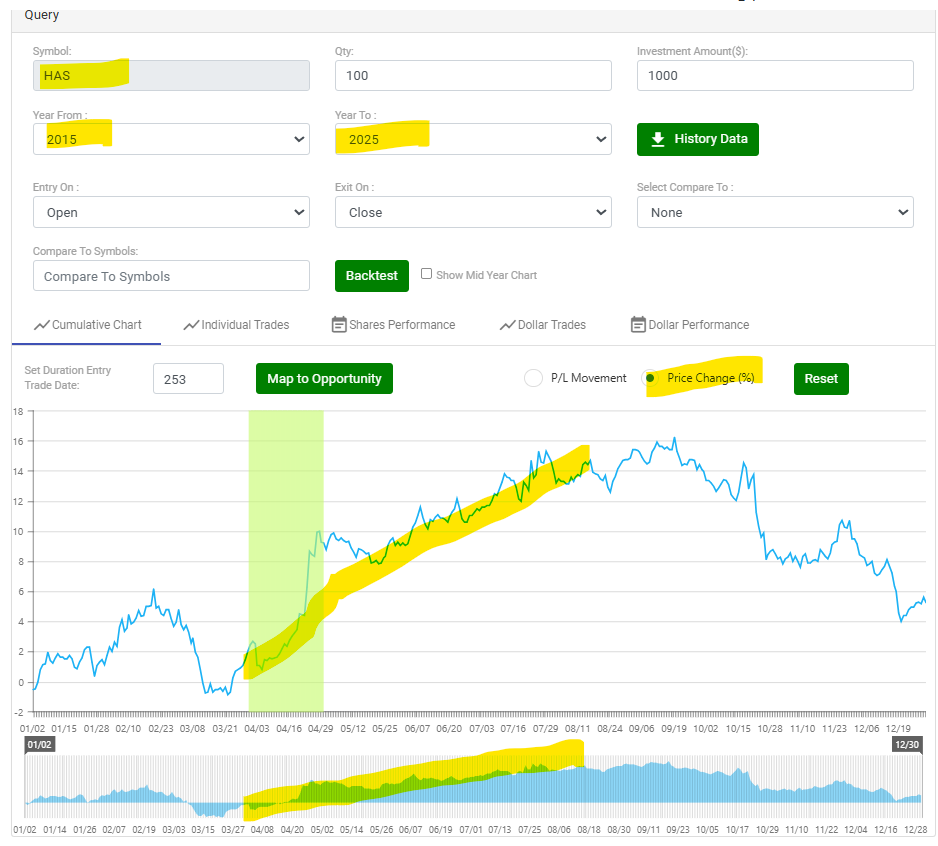938x846 pixels.
Task: Open the Individual Trades tab
Action: click(x=236, y=325)
